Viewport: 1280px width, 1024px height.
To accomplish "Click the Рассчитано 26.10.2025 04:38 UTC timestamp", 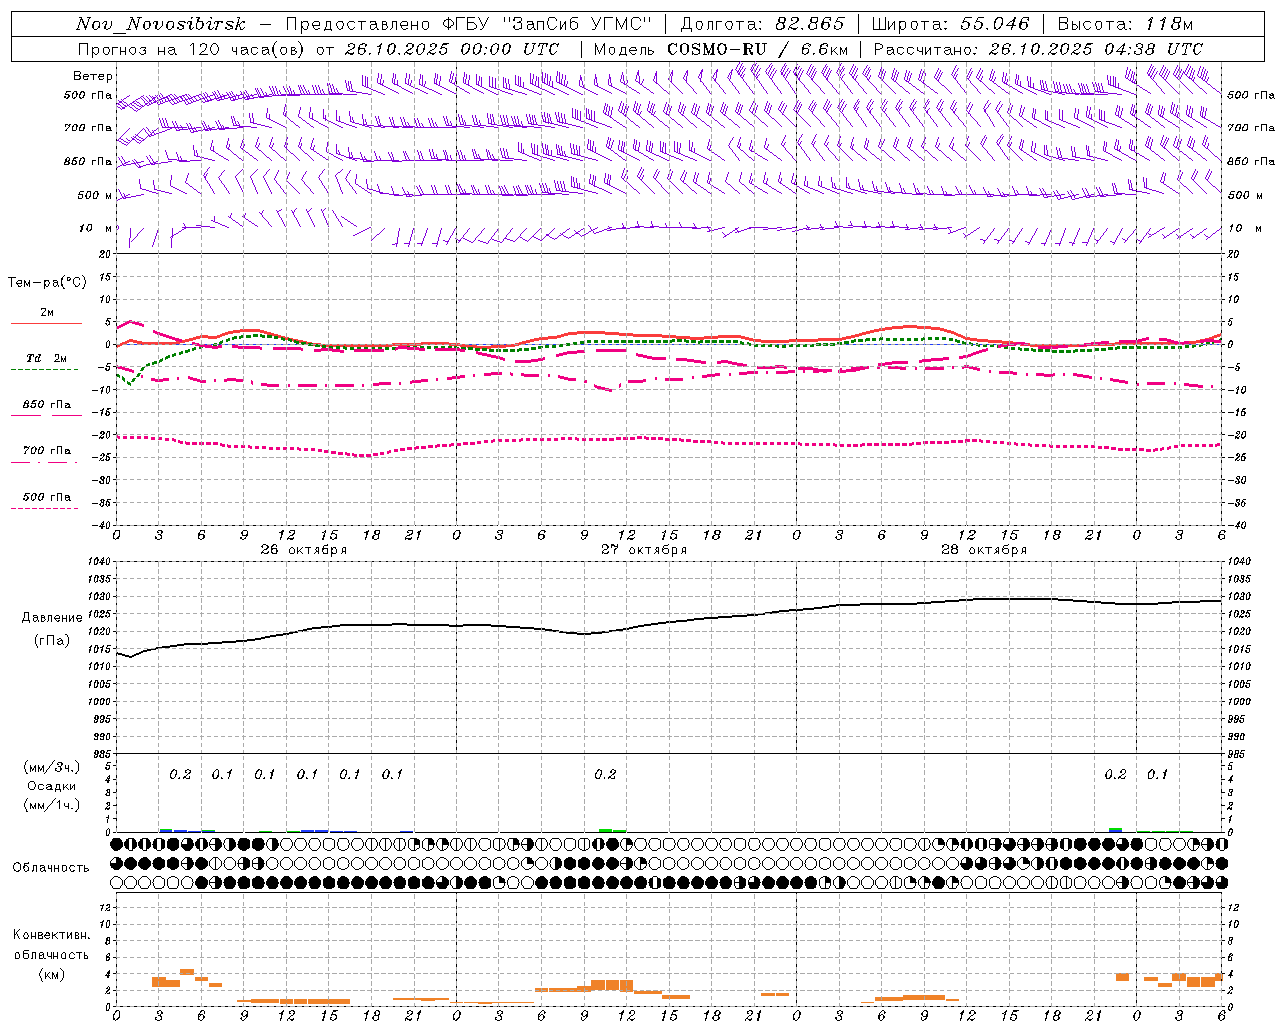I will coord(1038,49).
